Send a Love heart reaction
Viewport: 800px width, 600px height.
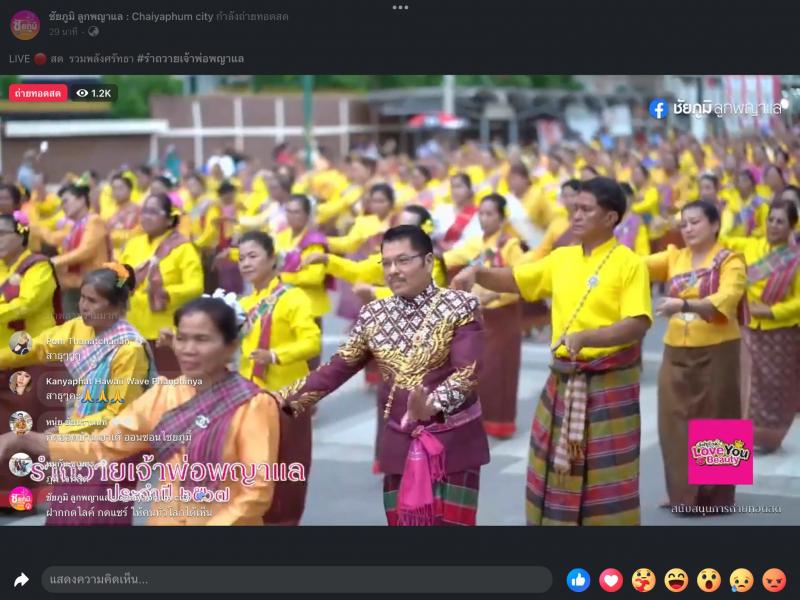pos(611,580)
